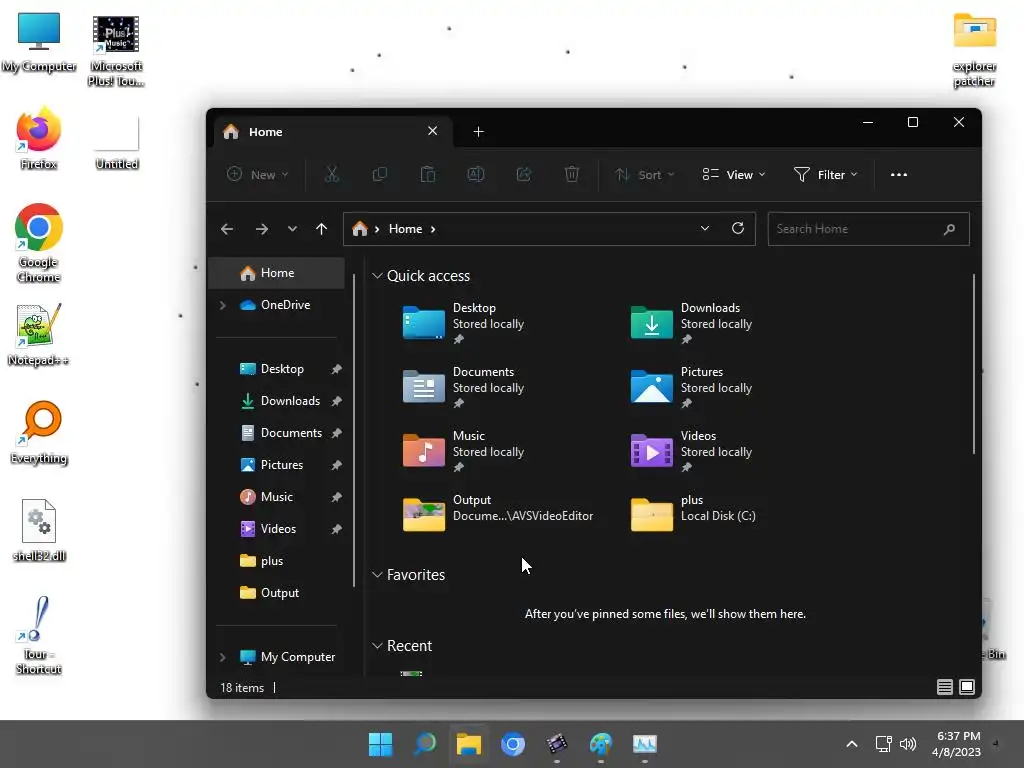Click the Back navigation arrow

[x=227, y=229]
